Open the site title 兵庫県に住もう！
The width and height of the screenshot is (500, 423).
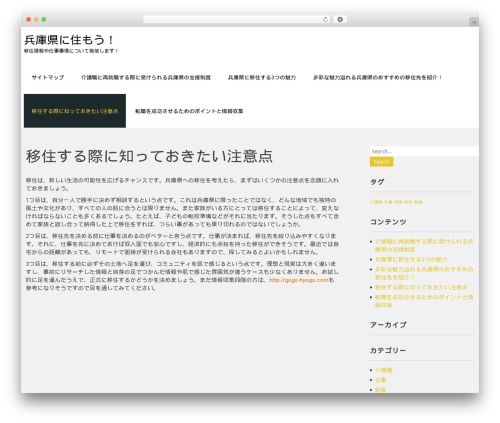[69, 40]
